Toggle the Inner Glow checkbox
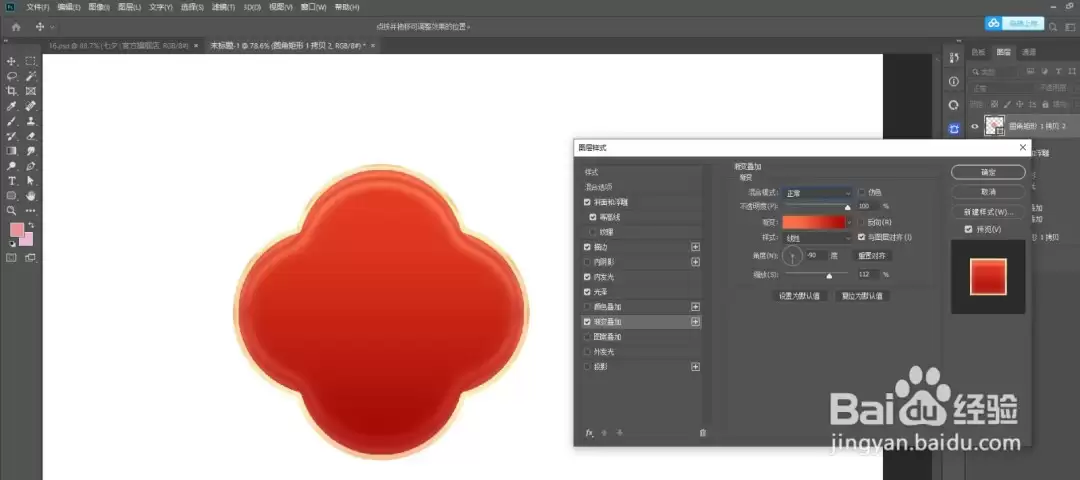Screen dimensions: 1080x480 (587, 277)
